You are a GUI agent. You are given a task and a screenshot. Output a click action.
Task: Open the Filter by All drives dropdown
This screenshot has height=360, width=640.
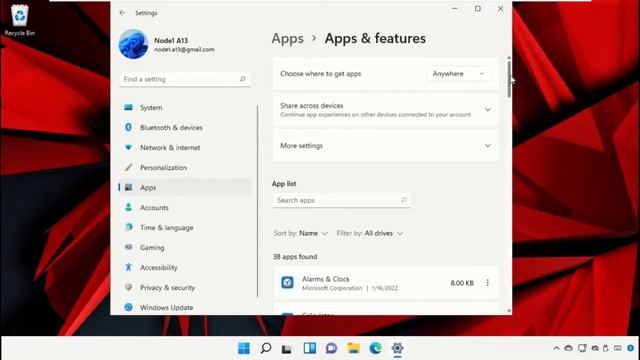pos(370,233)
